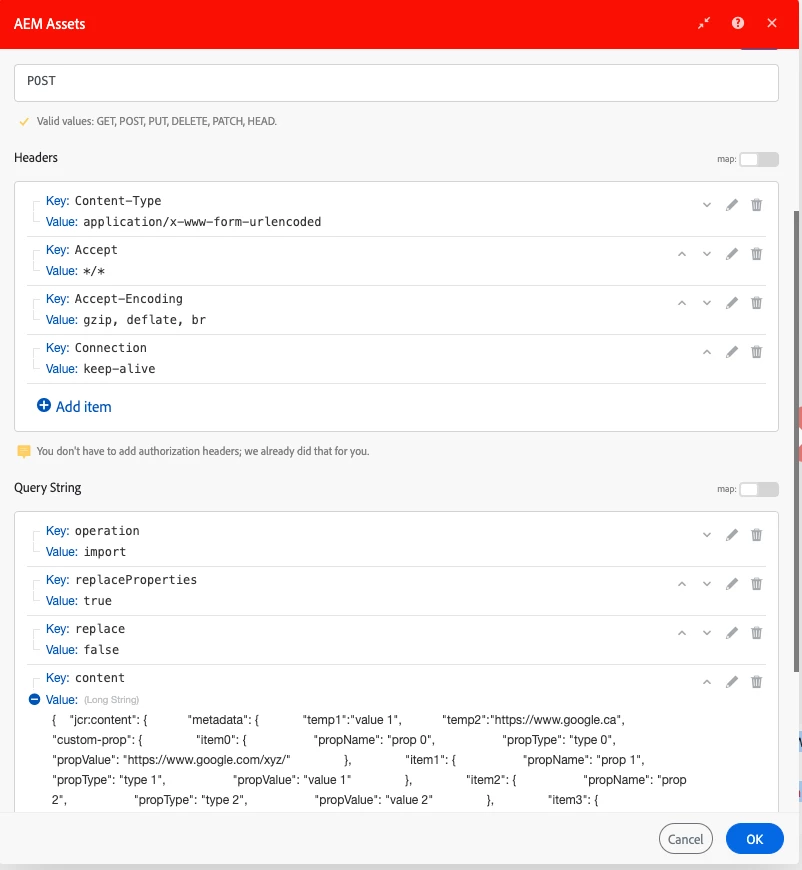
Task: Move replaceProperties item down
Action: pyautogui.click(x=707, y=584)
